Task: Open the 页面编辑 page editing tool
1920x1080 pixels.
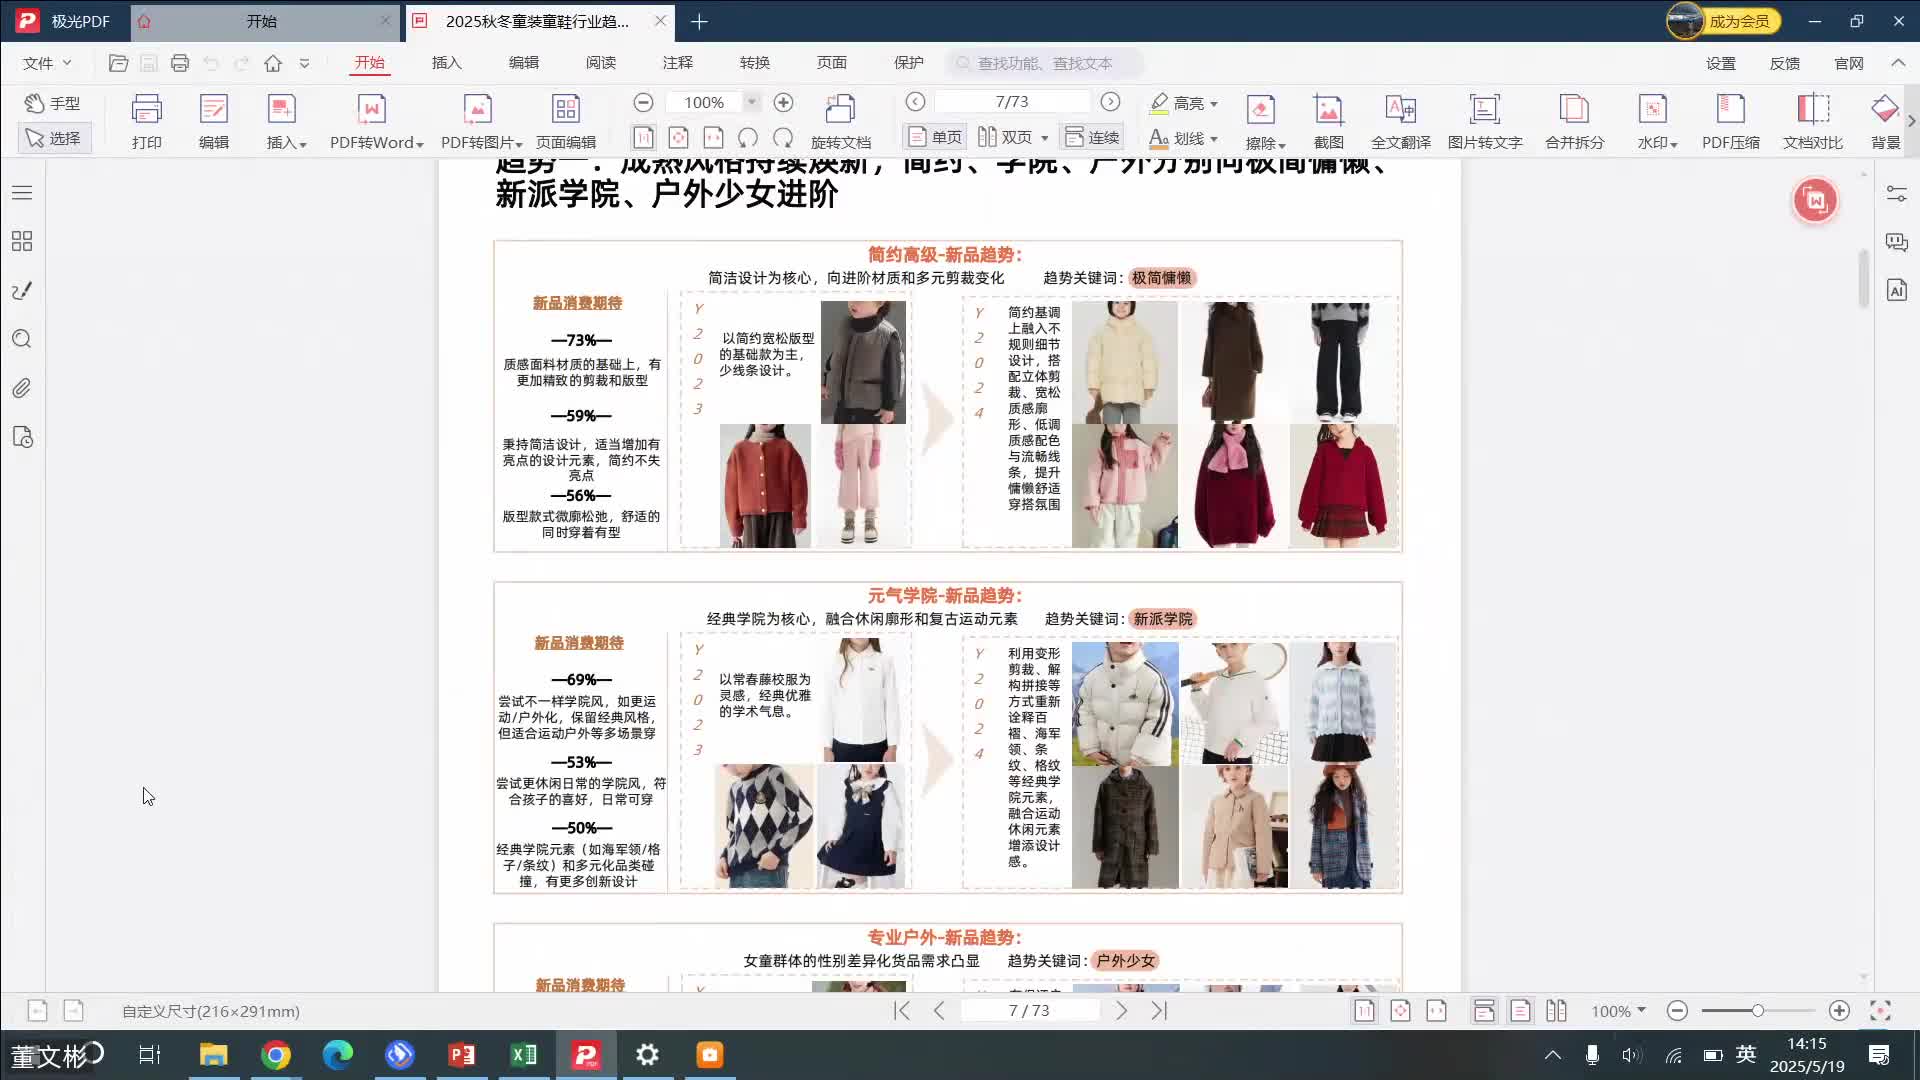Action: tap(566, 118)
